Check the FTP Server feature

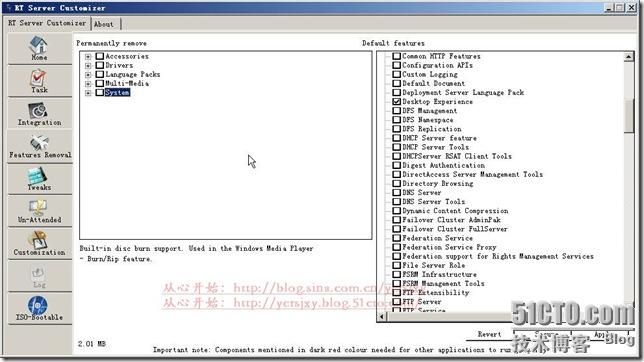tap(396, 302)
